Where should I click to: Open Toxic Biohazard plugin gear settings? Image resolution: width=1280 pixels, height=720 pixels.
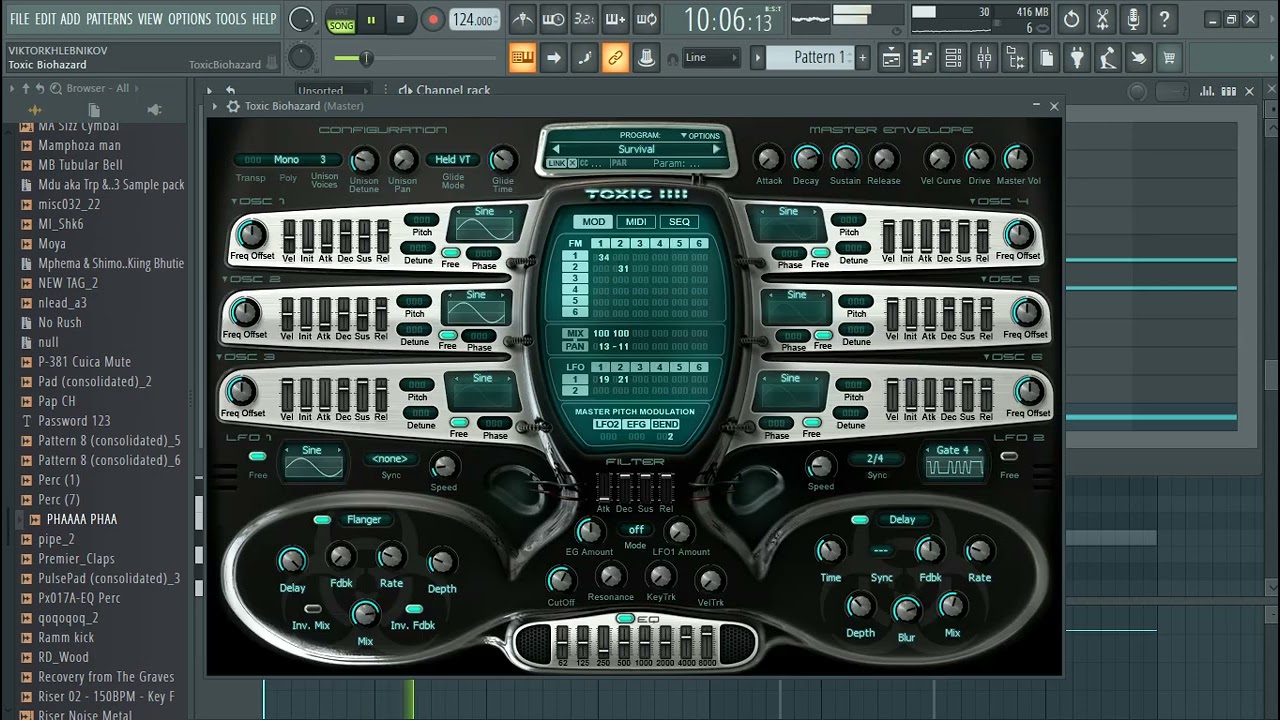[x=233, y=106]
